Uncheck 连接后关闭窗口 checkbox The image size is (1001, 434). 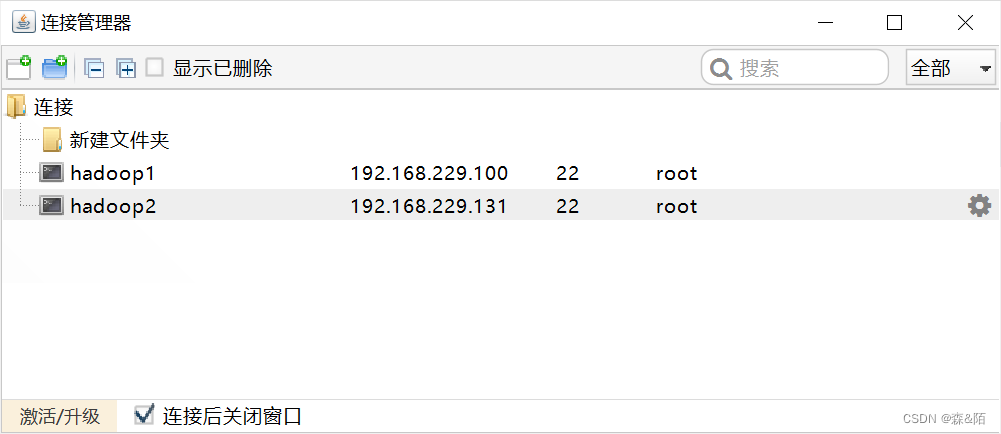click(145, 414)
